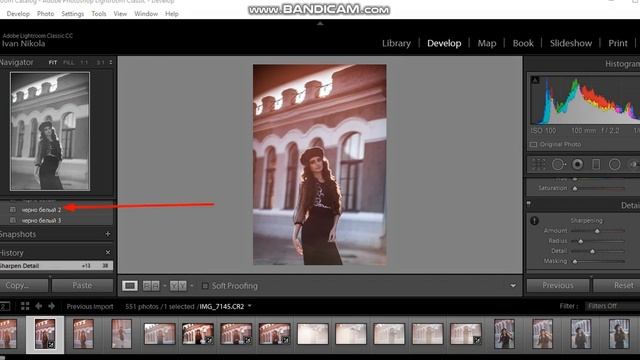Screen dimensions: 640x360
Task: Open the top-bottom Before/After options dropdown
Action: pyautogui.click(x=192, y=286)
